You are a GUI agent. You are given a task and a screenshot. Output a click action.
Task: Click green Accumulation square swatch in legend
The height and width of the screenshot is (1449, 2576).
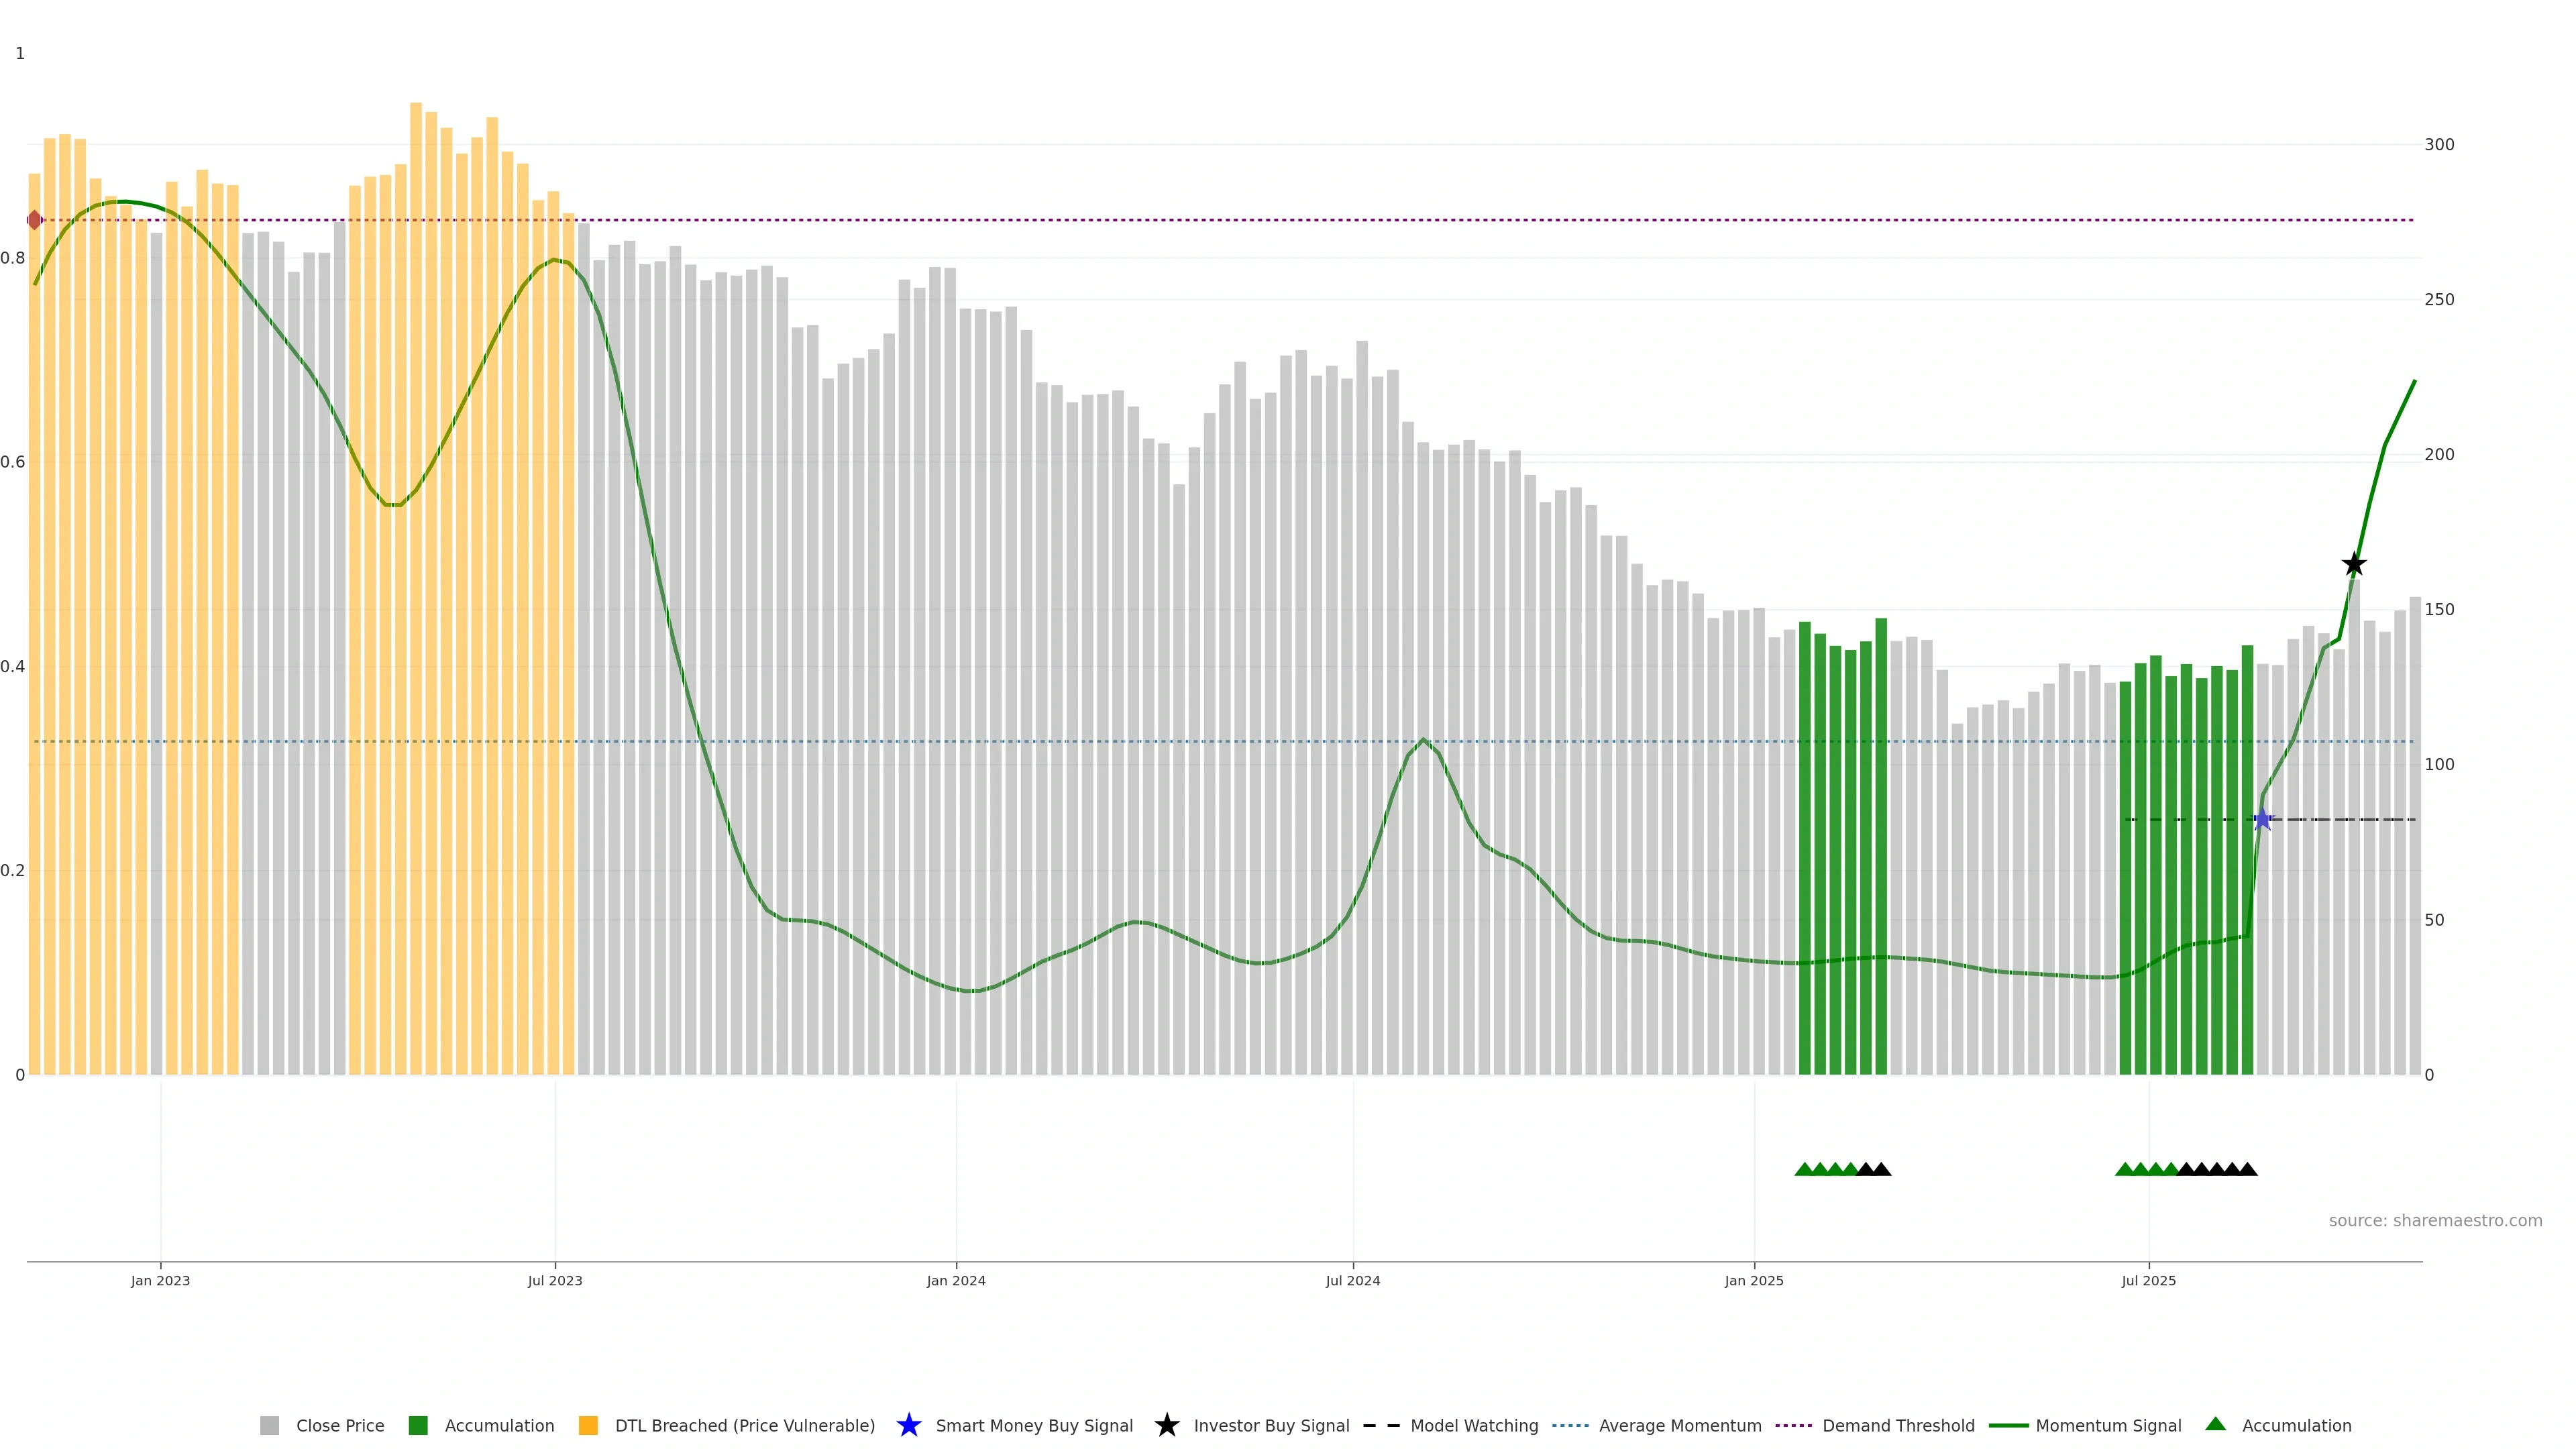(418, 1426)
